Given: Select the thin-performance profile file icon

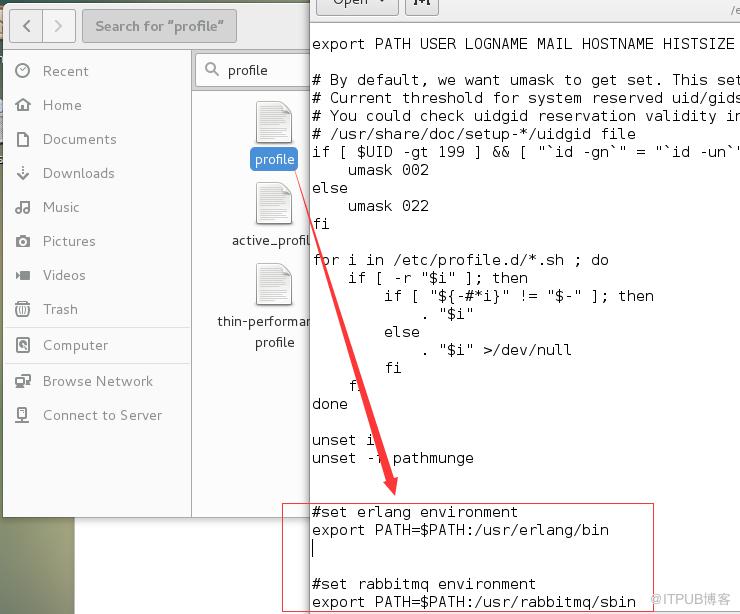Looking at the screenshot, I should 274,284.
